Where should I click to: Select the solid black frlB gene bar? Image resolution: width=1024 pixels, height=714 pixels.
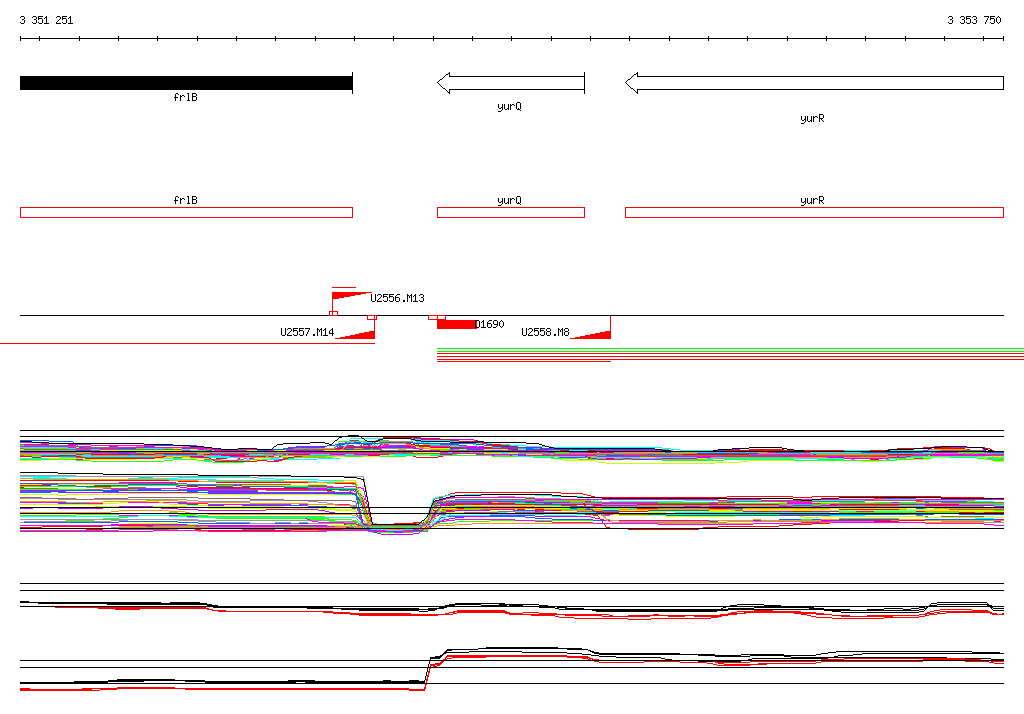point(186,83)
